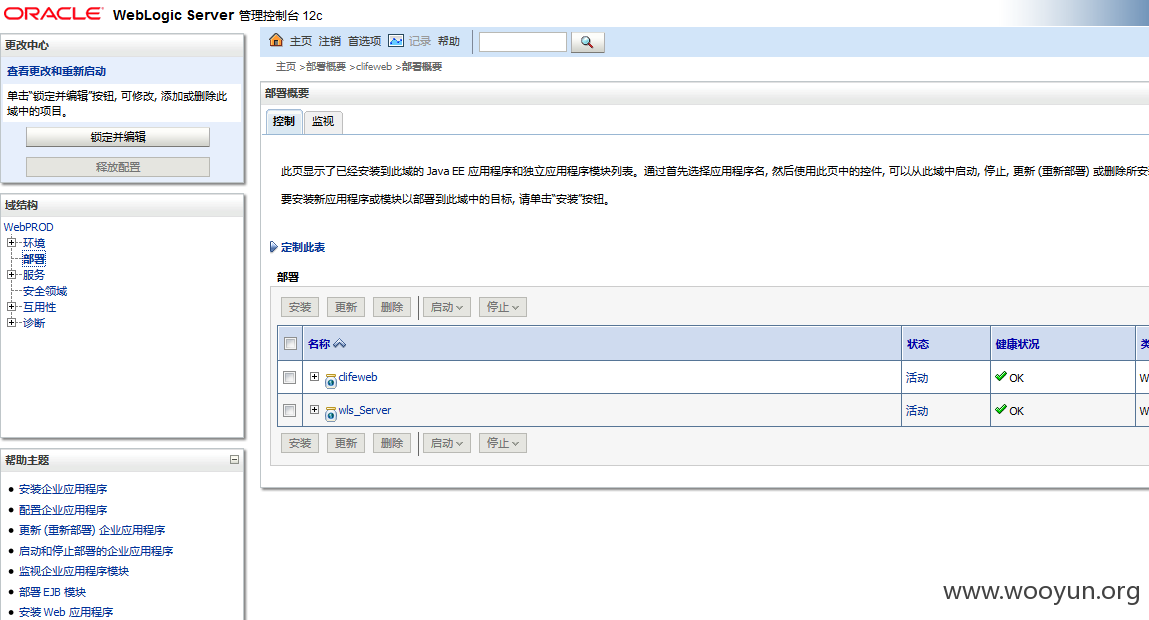The width and height of the screenshot is (1149, 620).
Task: Check the clifeweb row checkbox
Action: pos(289,377)
